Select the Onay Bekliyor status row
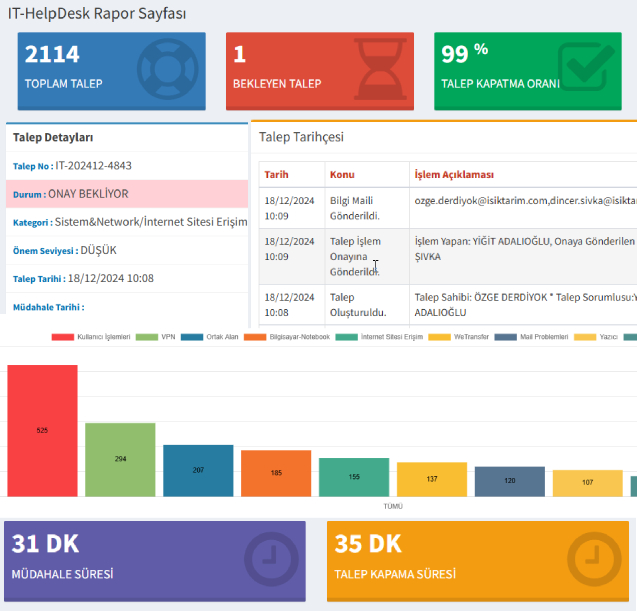Viewport: 637px width, 611px height. coord(126,194)
